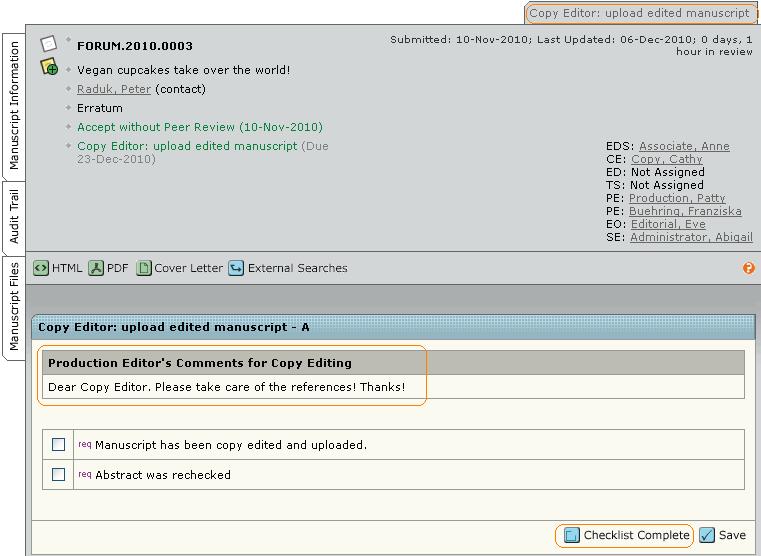761x556 pixels.
Task: Open the Copy, Cathy link
Action: point(666,159)
